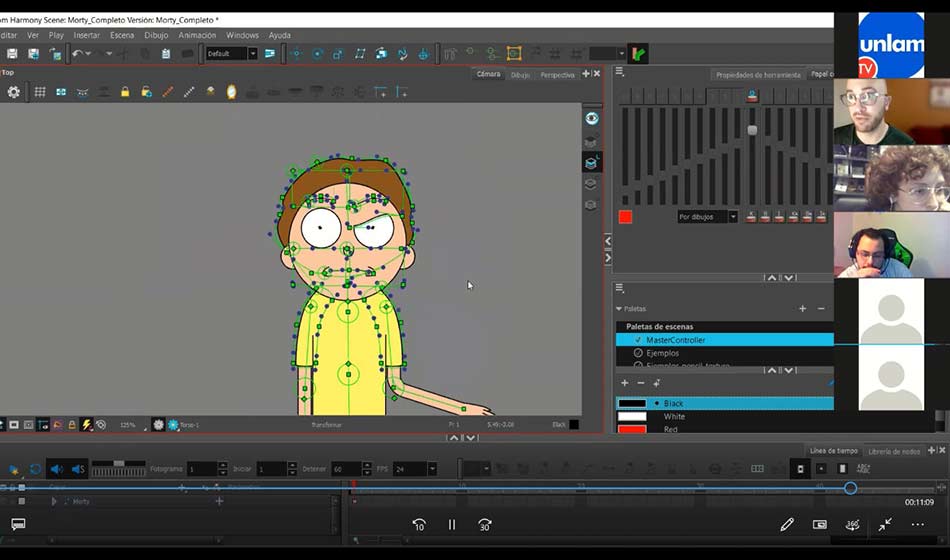Click the orange ruler onion skin icon
The width and height of the screenshot is (950, 560).
coord(168,92)
